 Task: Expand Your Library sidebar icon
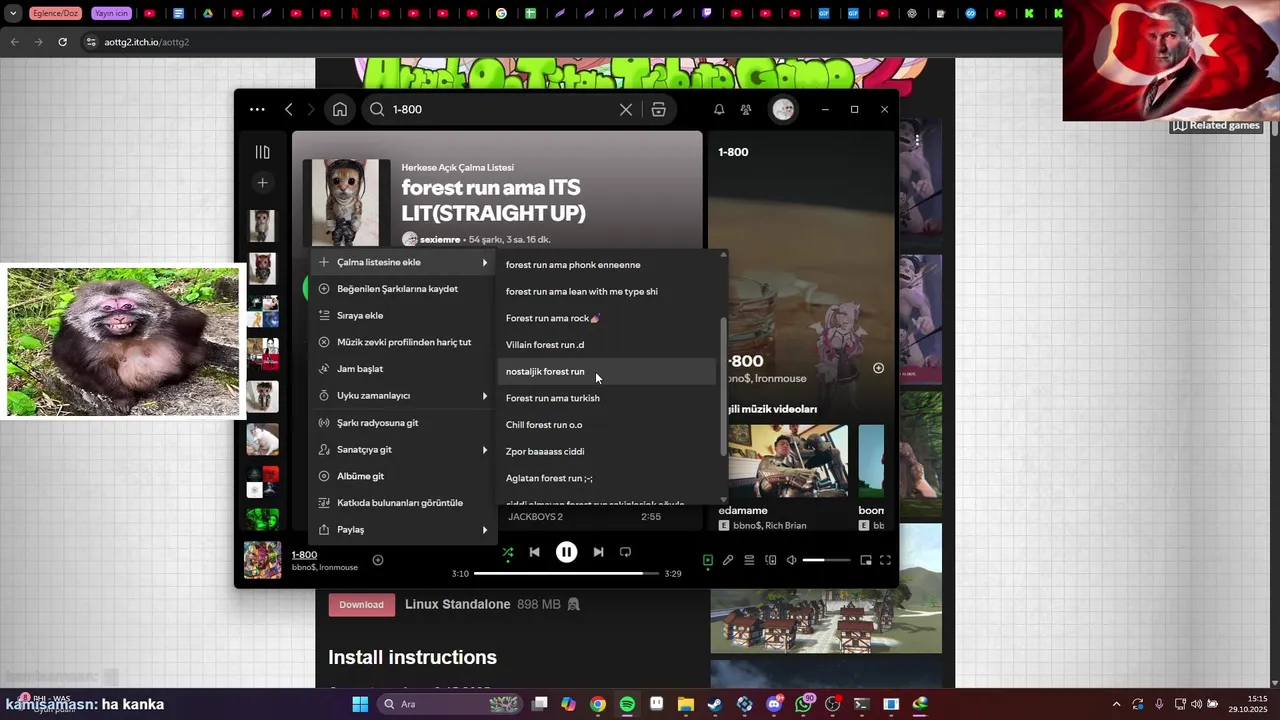point(262,152)
